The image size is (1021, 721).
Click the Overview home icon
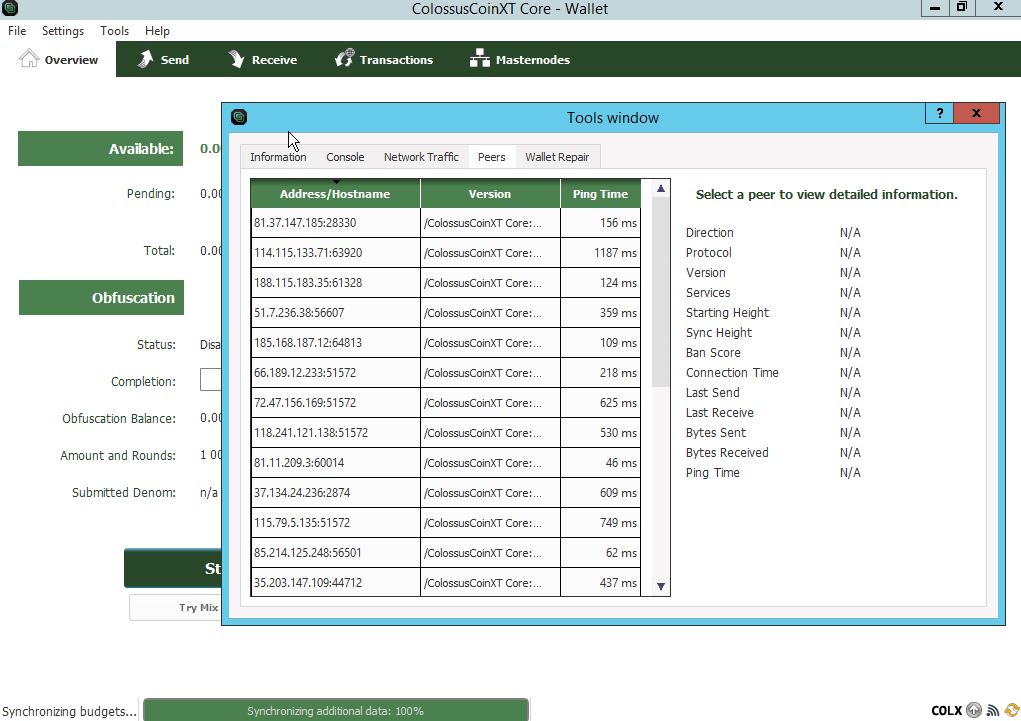coord(29,59)
